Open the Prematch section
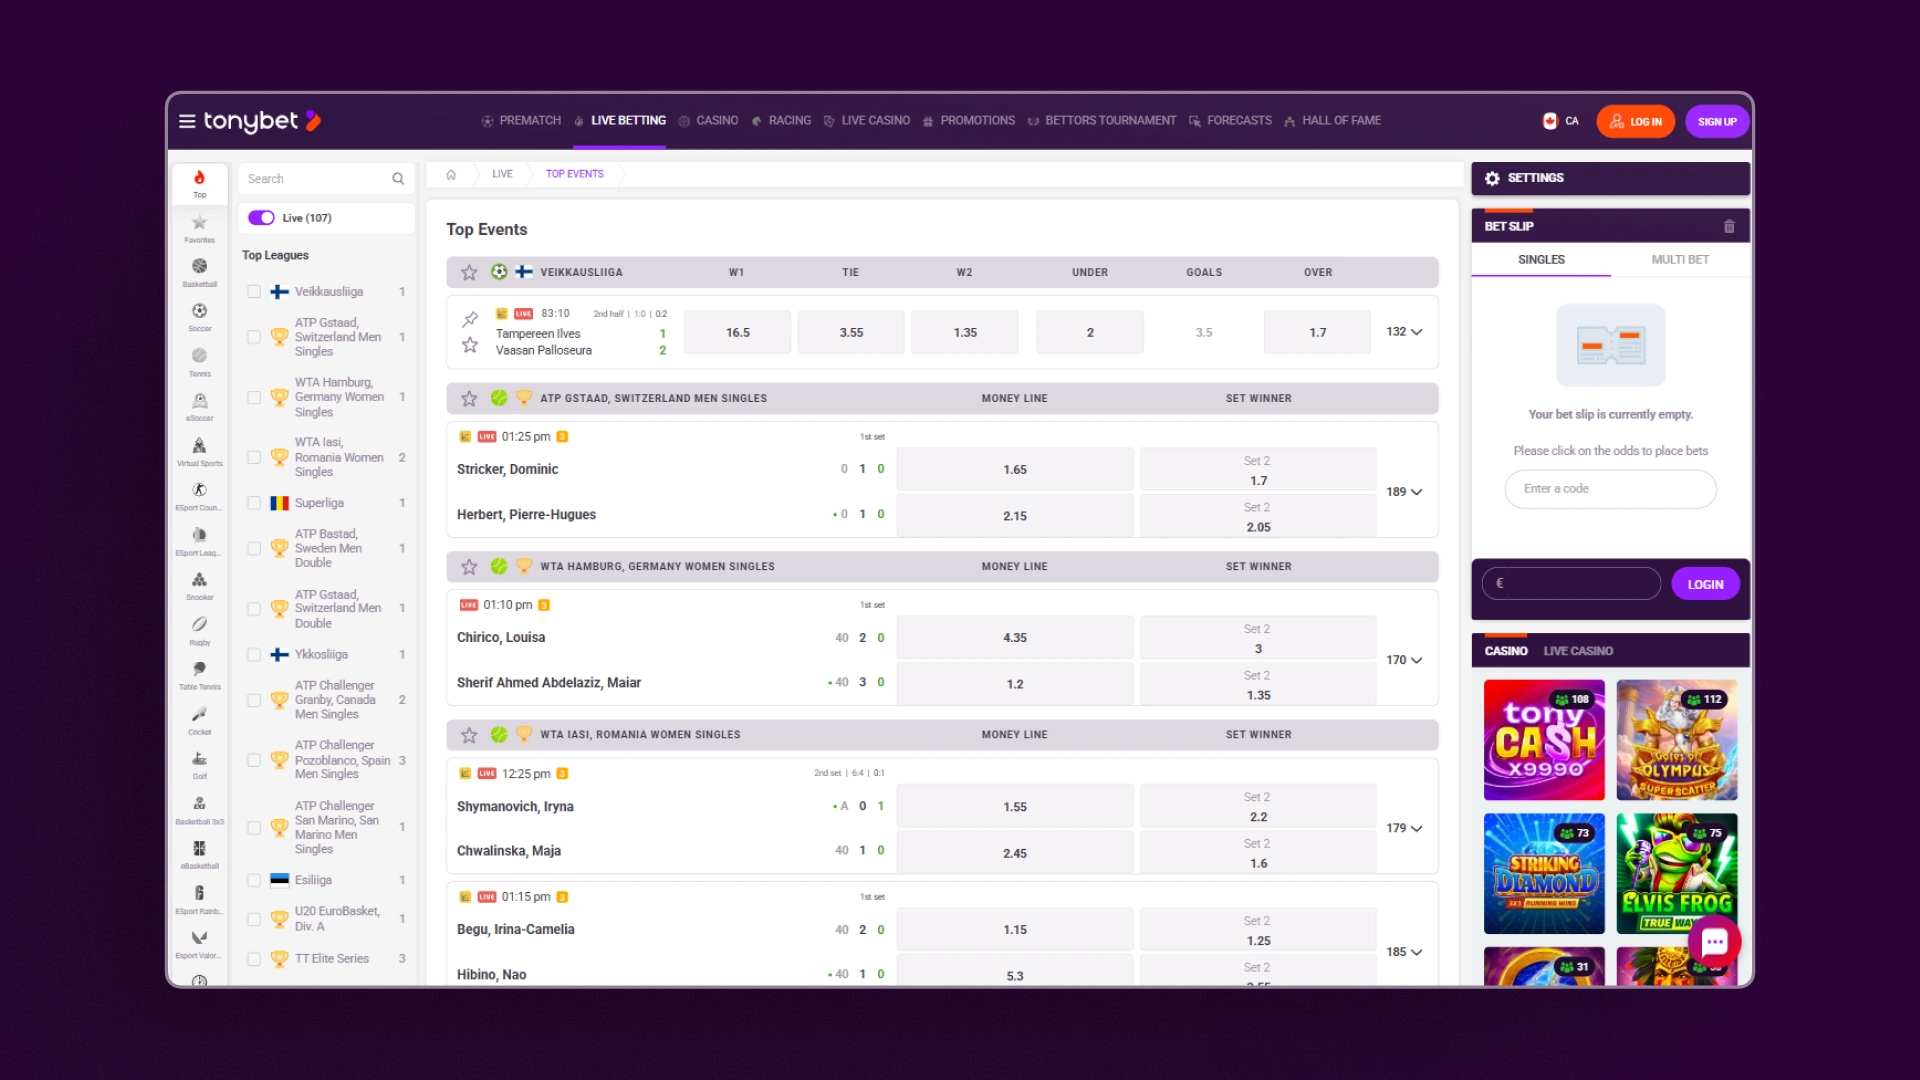The image size is (1920, 1080). point(521,121)
